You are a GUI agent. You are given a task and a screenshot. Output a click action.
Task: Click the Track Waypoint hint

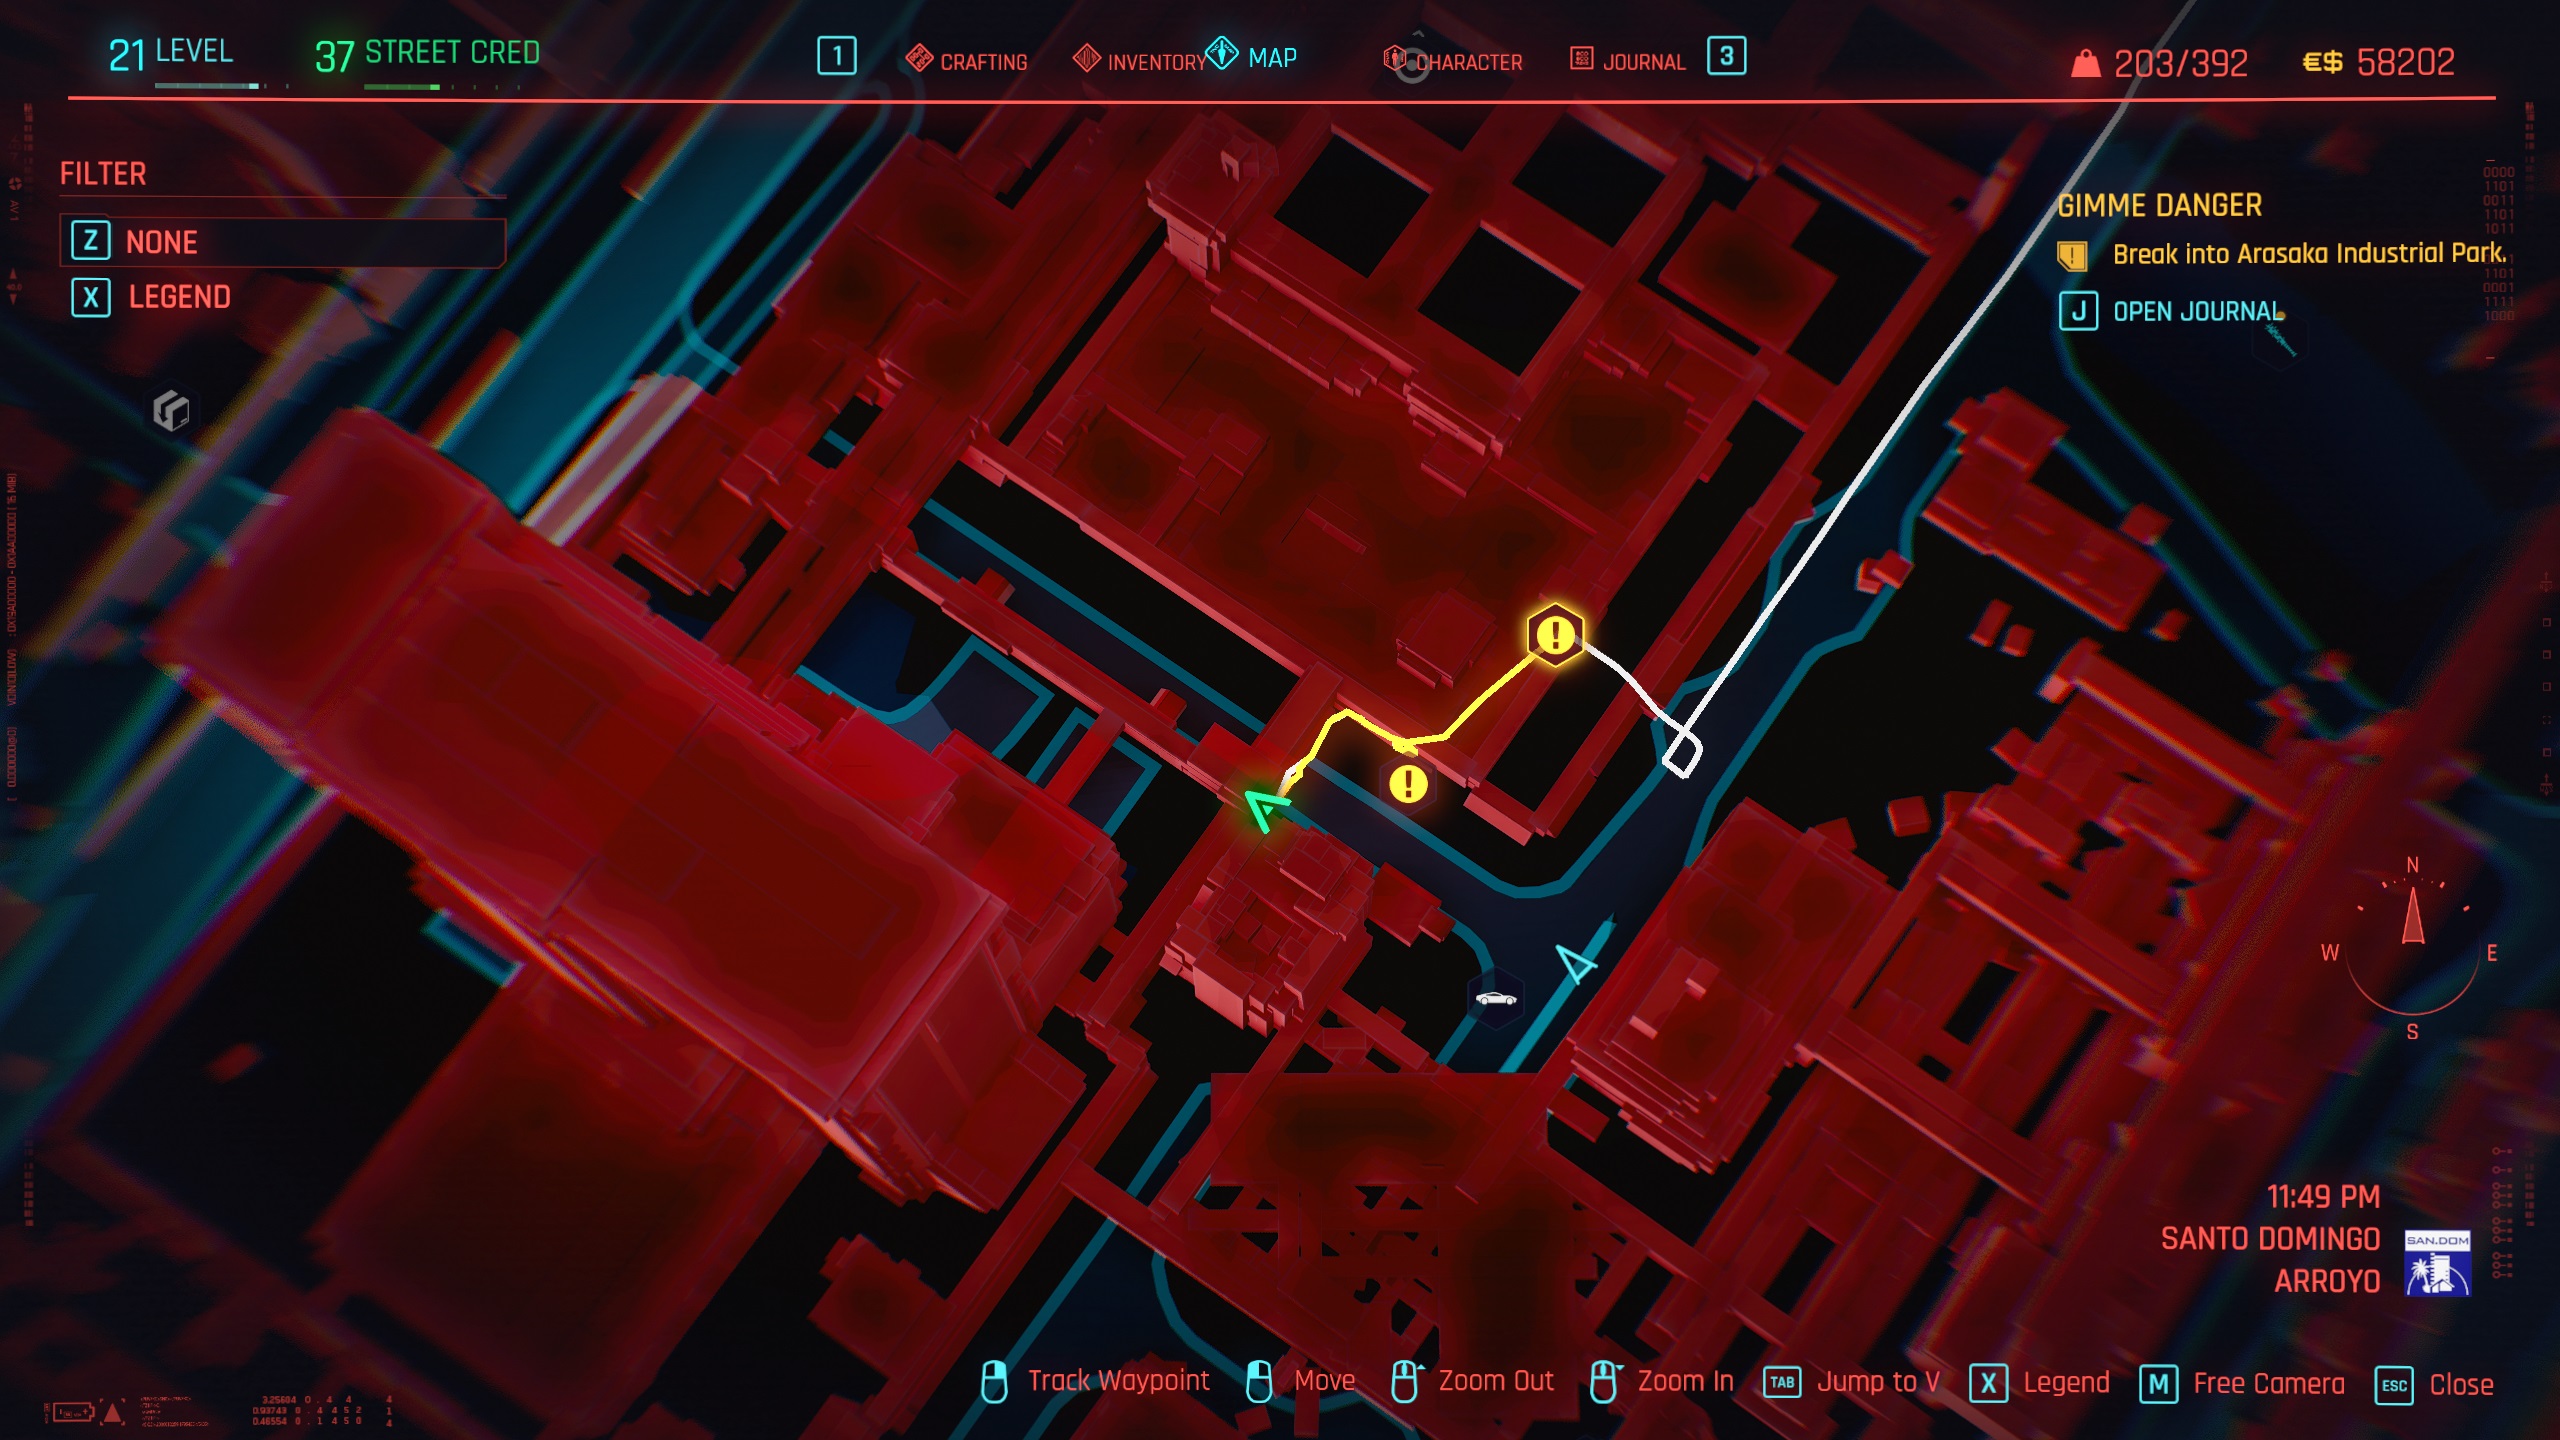pos(1118,1381)
